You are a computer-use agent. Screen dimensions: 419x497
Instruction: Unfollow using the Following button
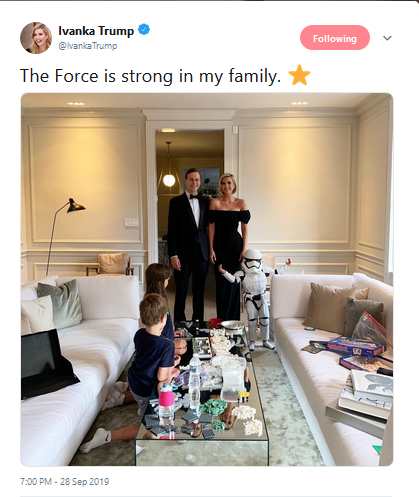[x=335, y=38]
